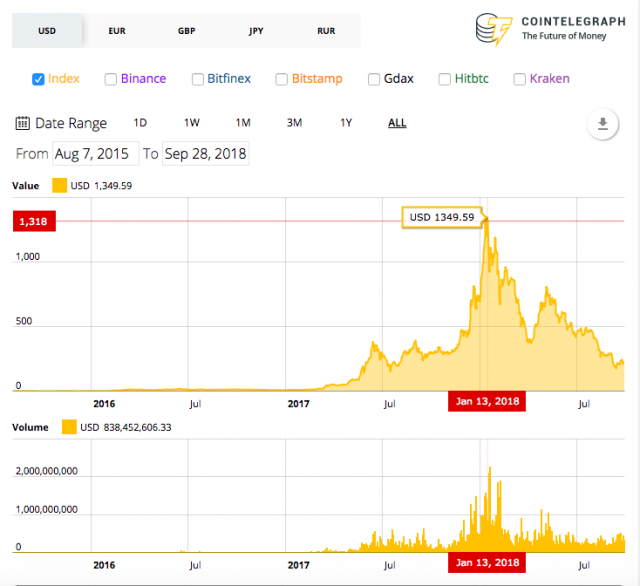Select the ALL date range
Viewport: 640px width, 586px height.
[397, 123]
